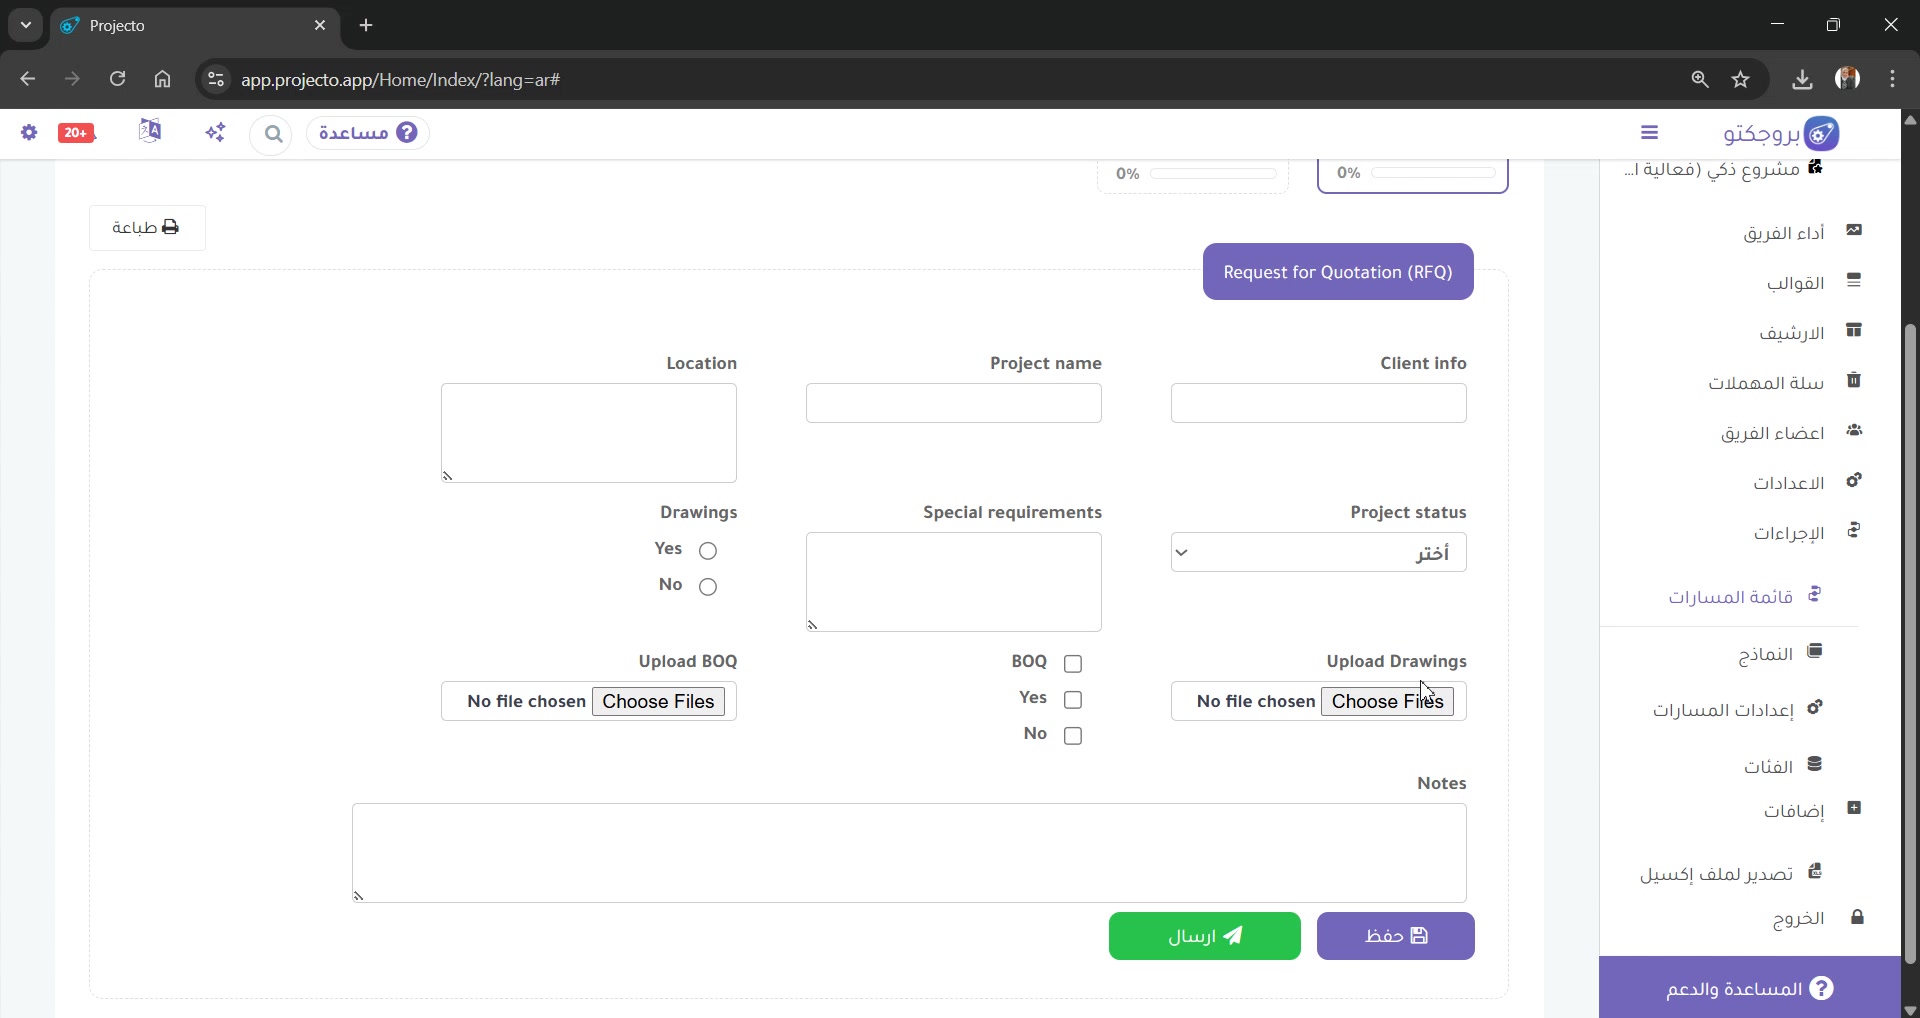Screen dimensions: 1920x1018
Task: Open القوالب in the sidebar
Action: tap(1796, 283)
